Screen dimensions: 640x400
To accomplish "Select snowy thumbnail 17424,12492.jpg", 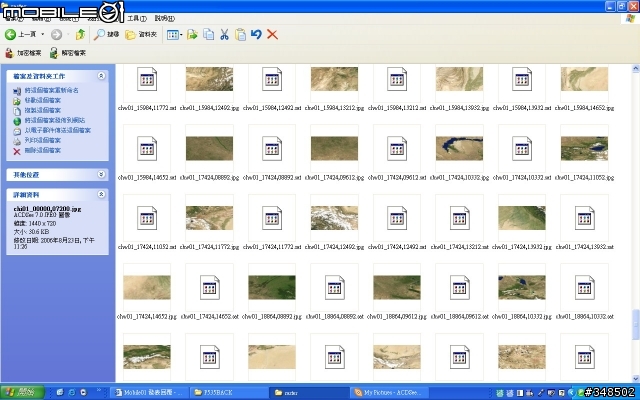I will tap(334, 218).
